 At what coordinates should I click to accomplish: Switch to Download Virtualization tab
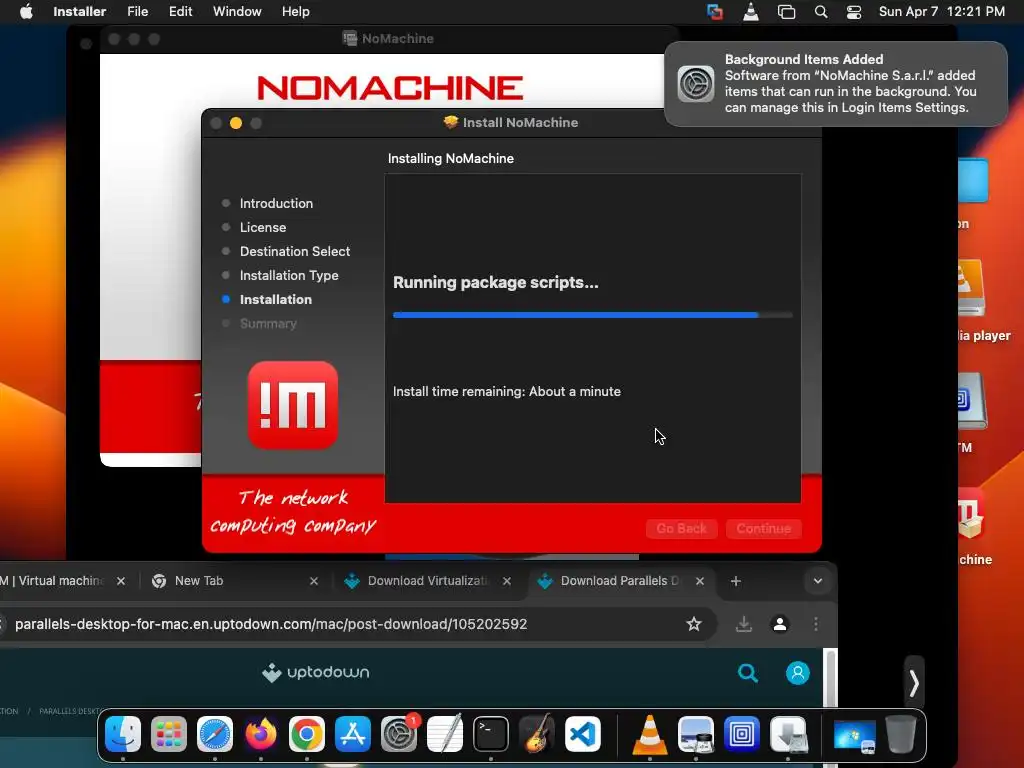click(427, 581)
